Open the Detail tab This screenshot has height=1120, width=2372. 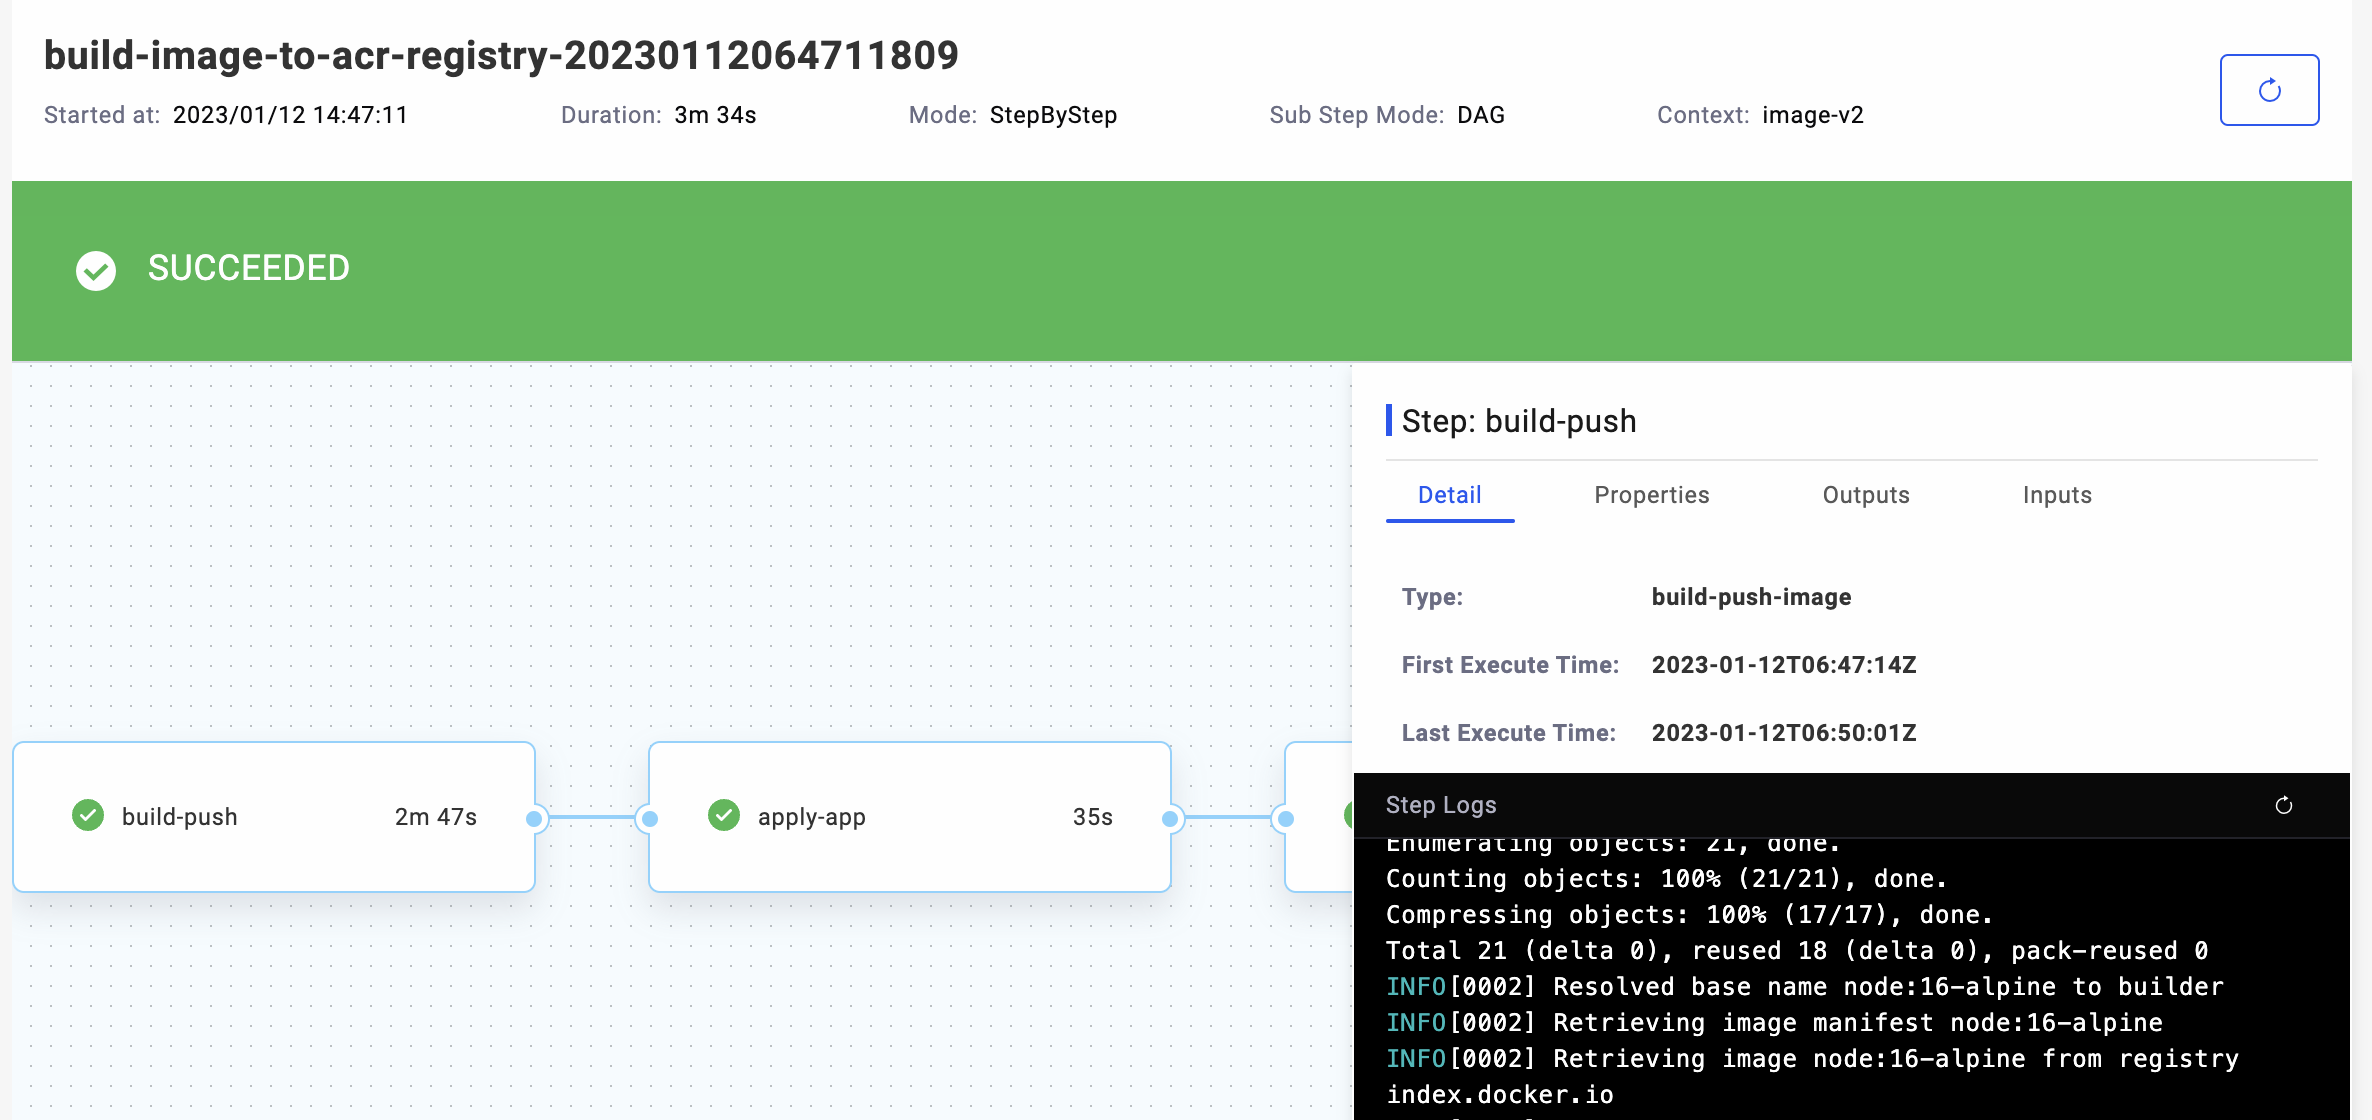coord(1449,495)
